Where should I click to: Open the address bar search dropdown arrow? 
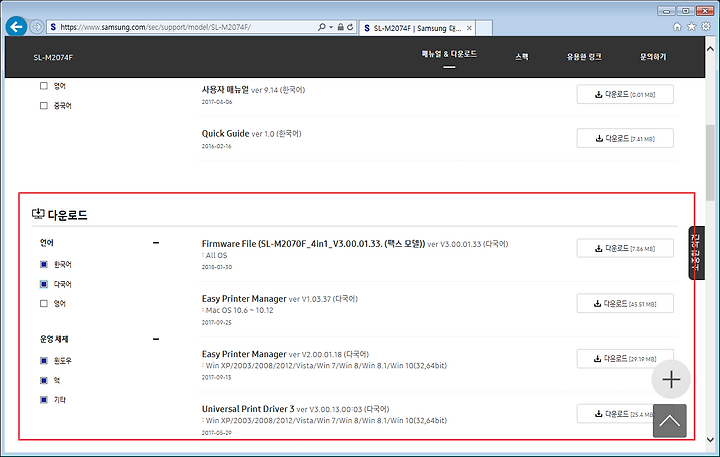coord(331,27)
